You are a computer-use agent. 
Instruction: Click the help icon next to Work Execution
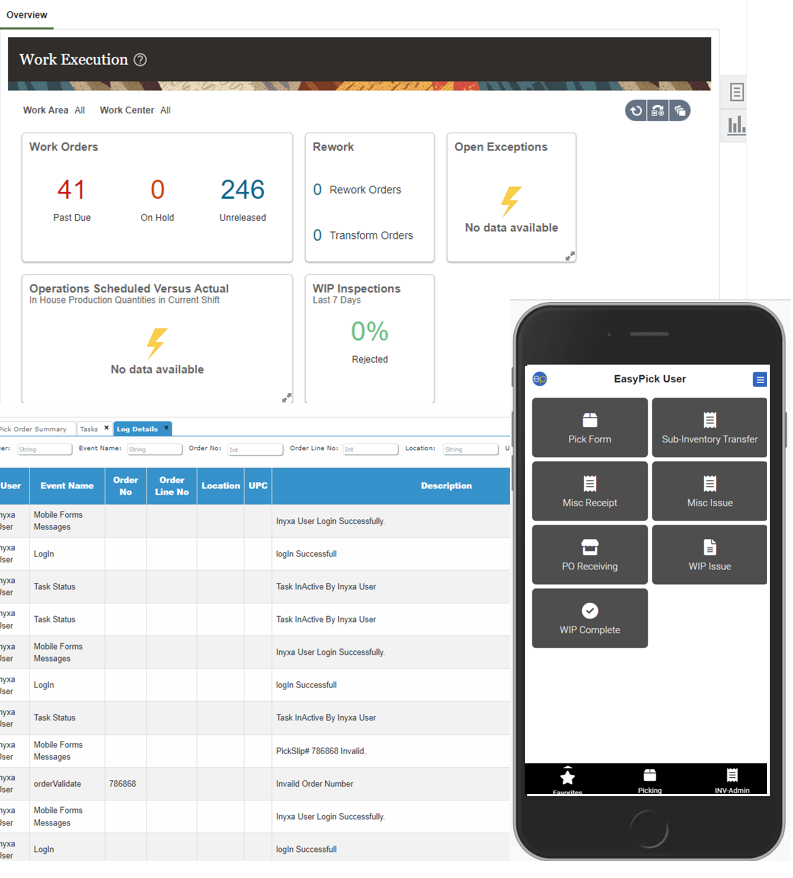140,60
